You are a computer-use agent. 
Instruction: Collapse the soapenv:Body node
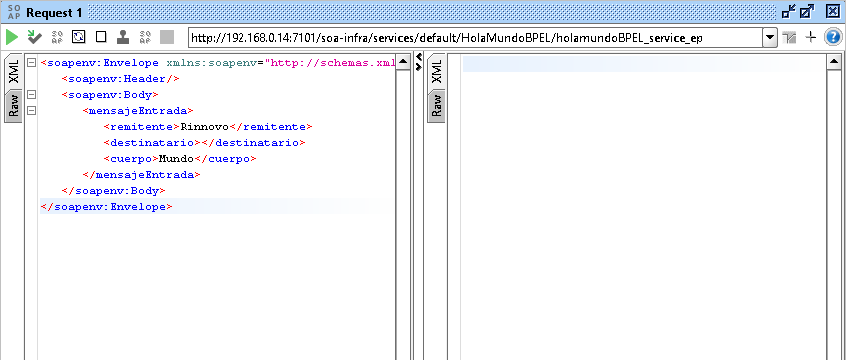[31, 95]
